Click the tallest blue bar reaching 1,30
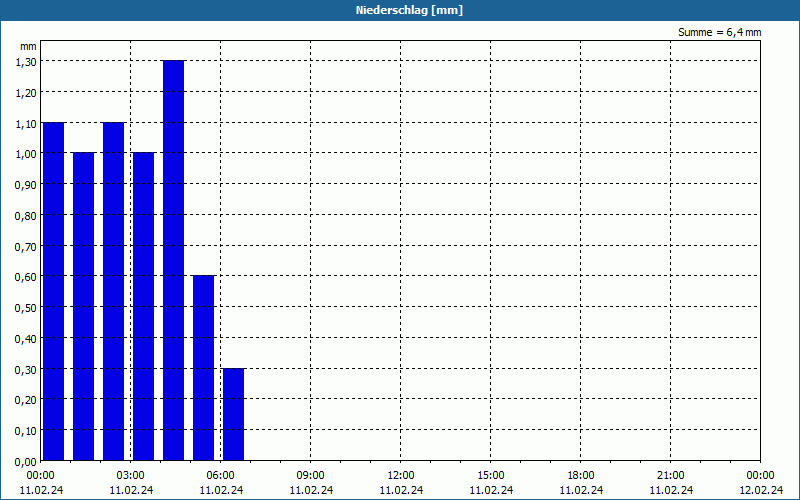 tap(173, 260)
